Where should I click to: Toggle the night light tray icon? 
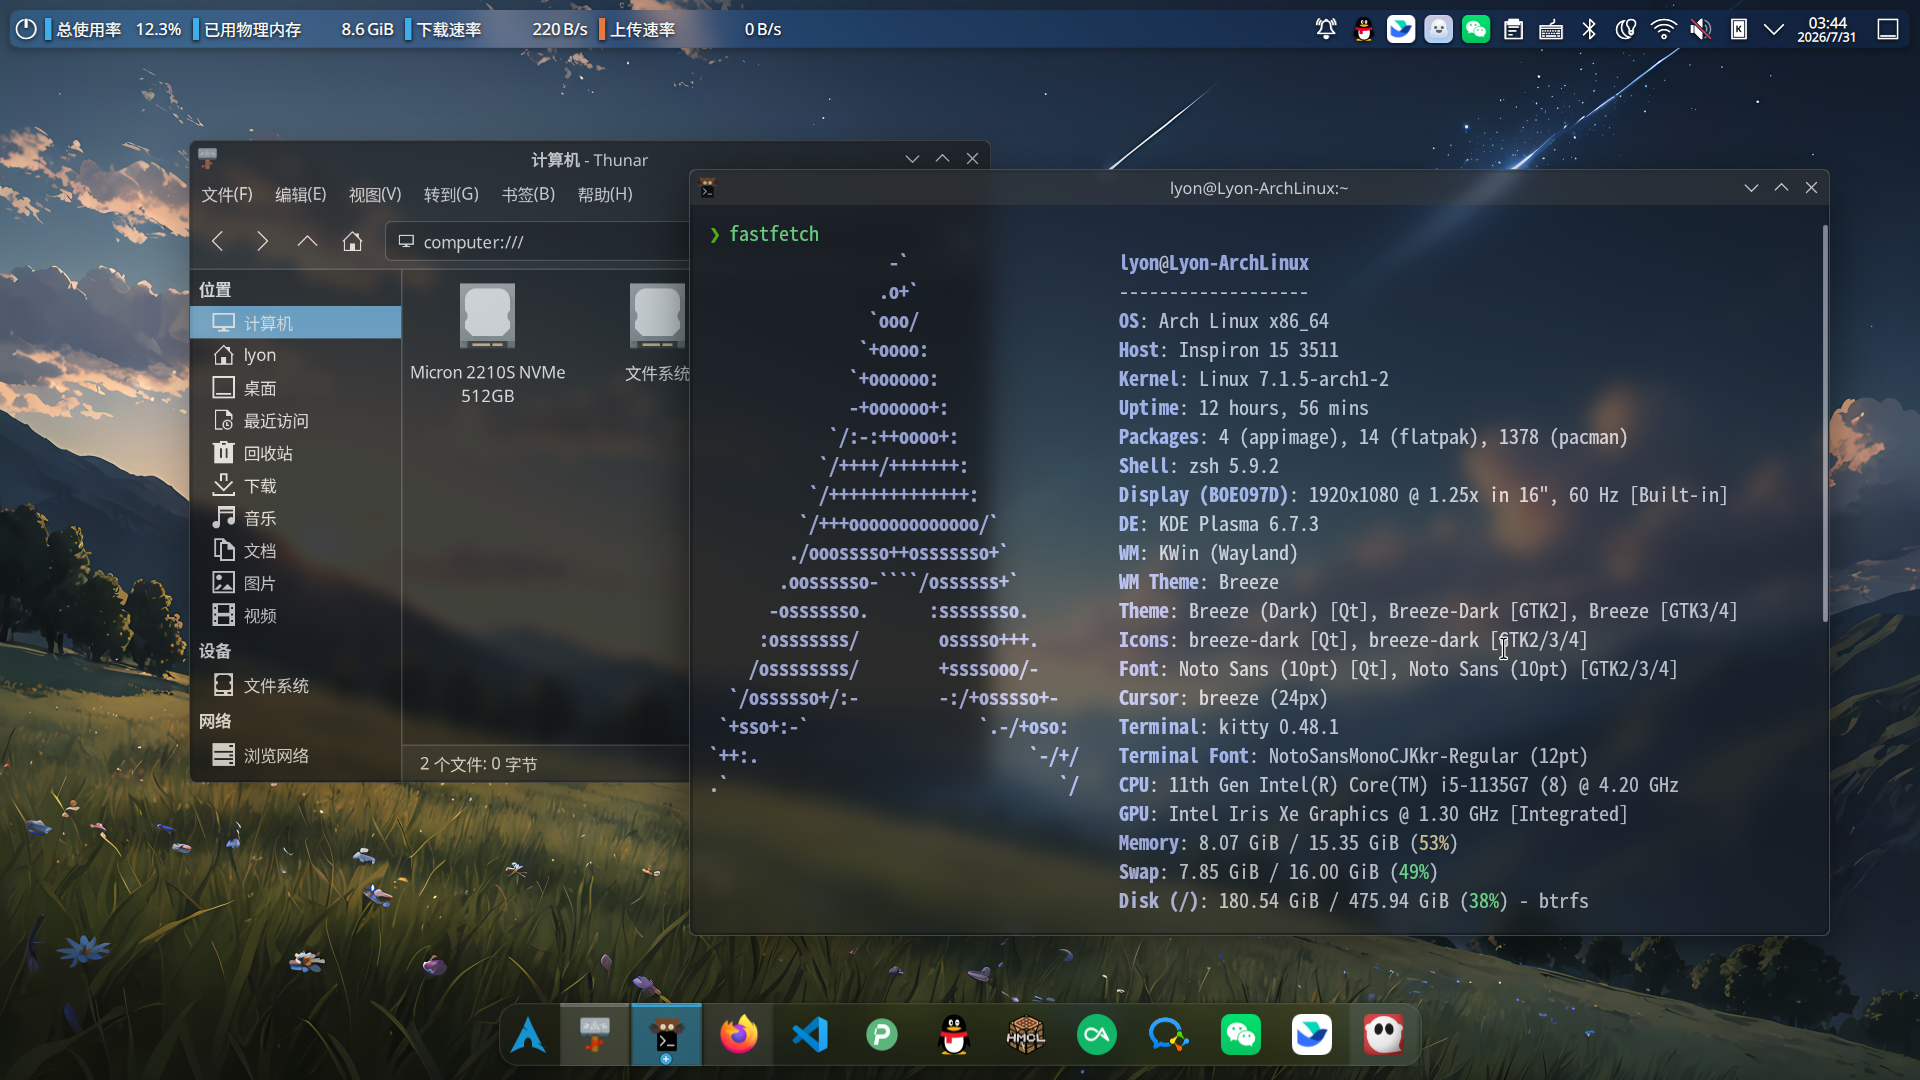click(x=1626, y=29)
